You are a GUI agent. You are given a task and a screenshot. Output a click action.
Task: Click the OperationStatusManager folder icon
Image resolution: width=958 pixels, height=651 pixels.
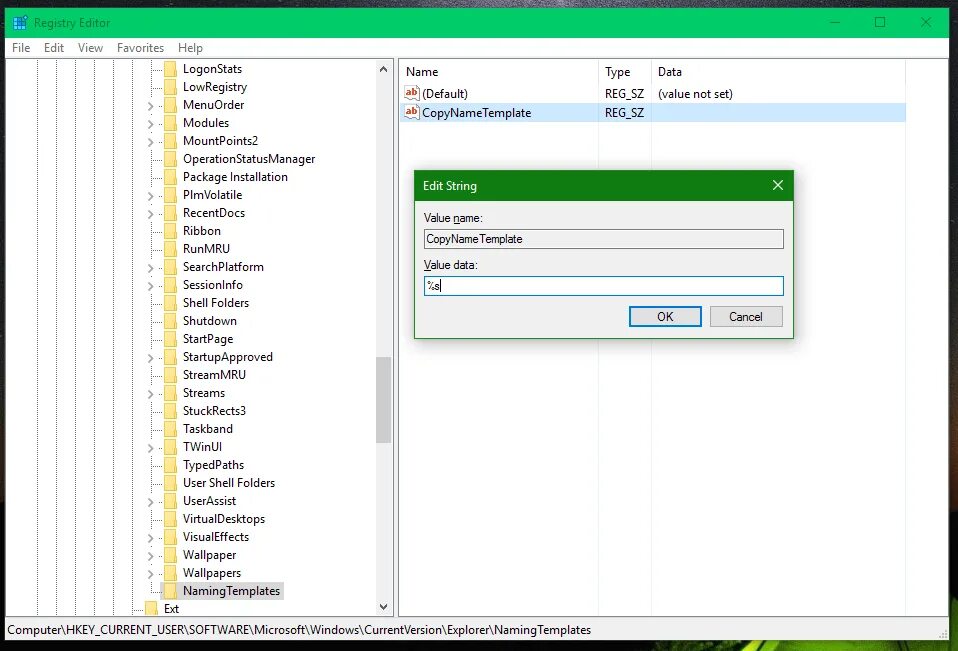point(170,159)
